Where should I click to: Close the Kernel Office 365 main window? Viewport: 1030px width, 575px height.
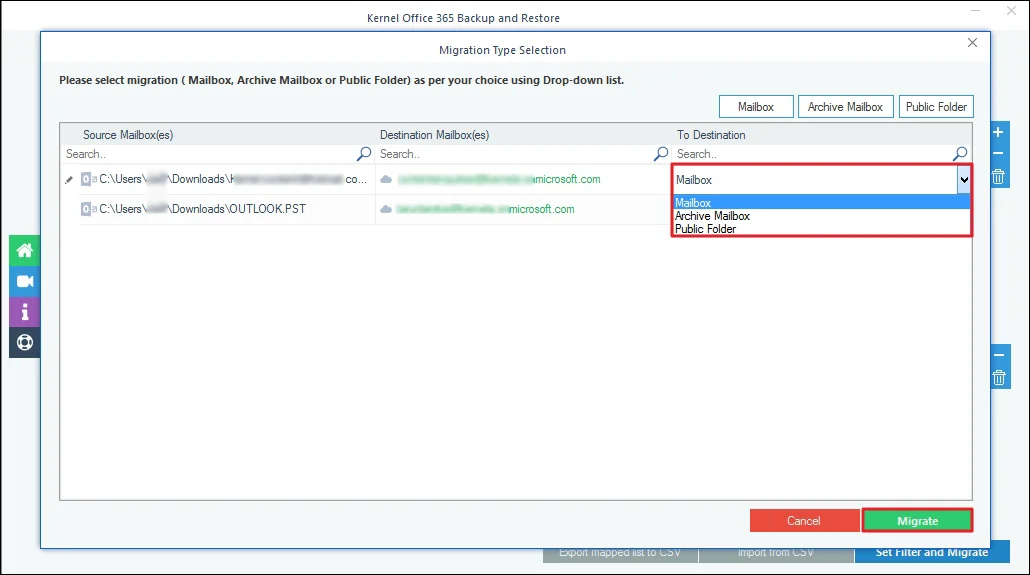tap(1012, 11)
